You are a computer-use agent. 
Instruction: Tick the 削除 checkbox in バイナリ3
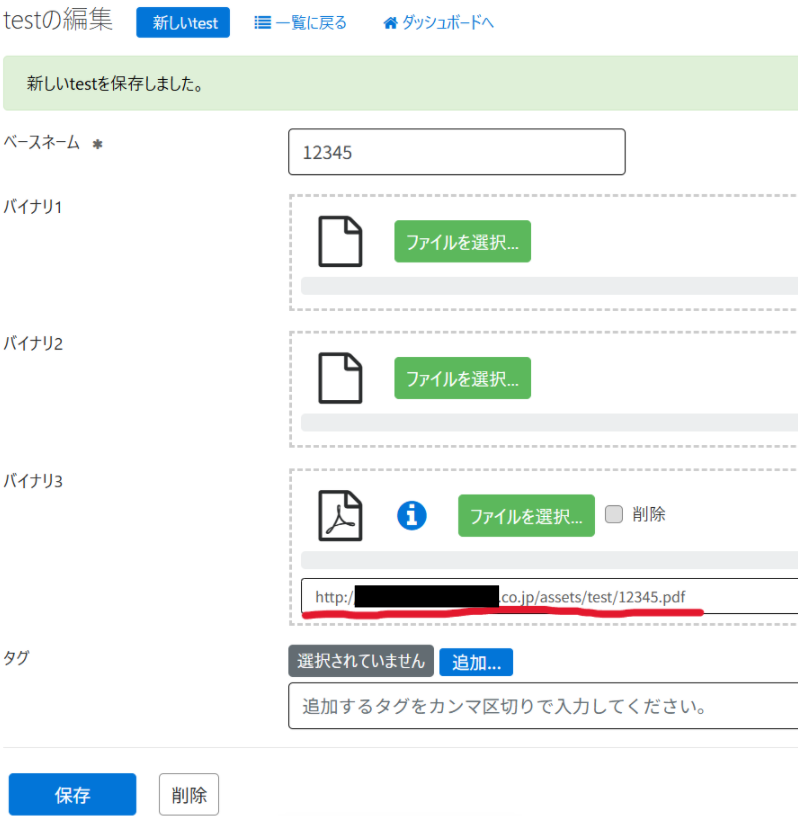point(614,514)
